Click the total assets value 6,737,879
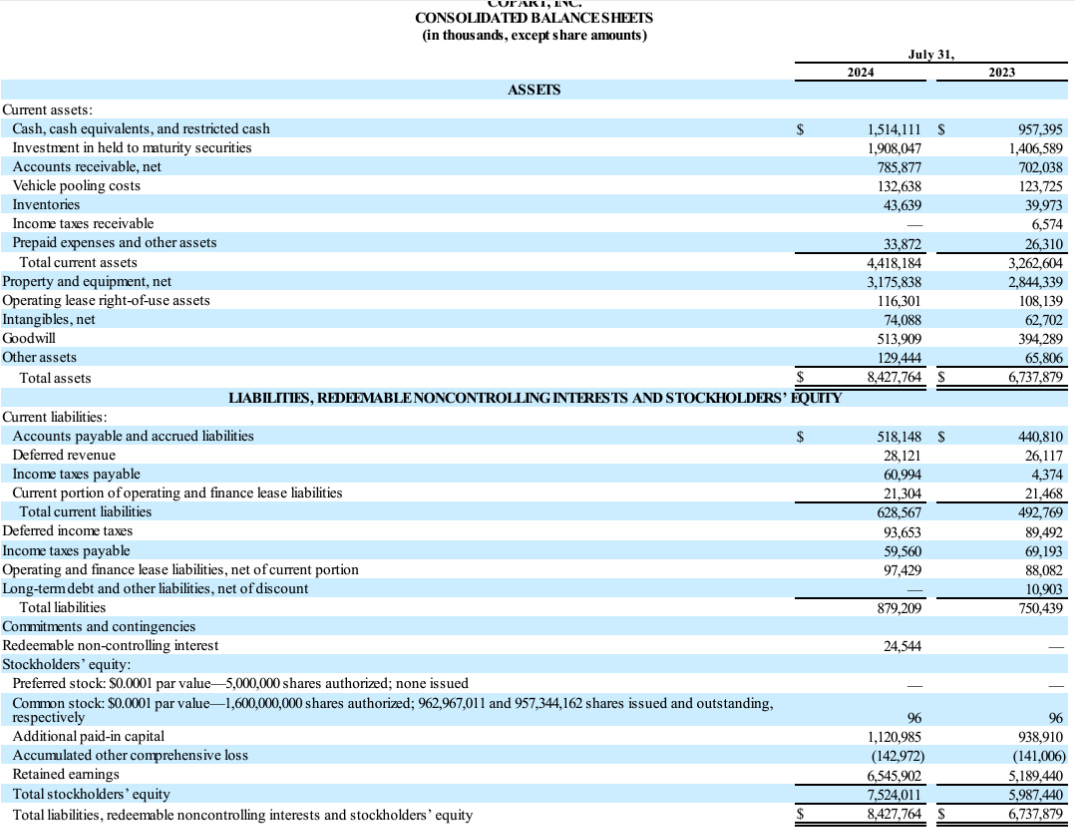Image resolution: width=1075 pixels, height=827 pixels. [1035, 377]
